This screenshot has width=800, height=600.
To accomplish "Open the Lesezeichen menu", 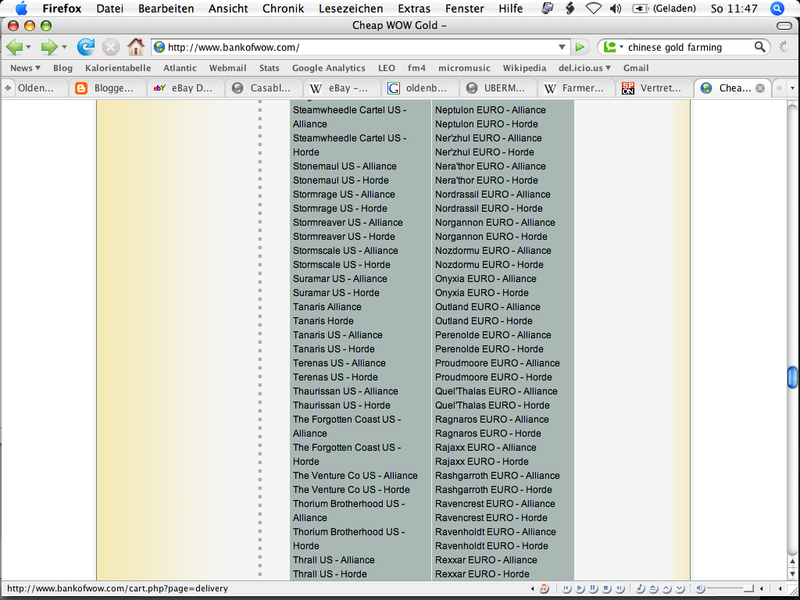I will 351,9.
